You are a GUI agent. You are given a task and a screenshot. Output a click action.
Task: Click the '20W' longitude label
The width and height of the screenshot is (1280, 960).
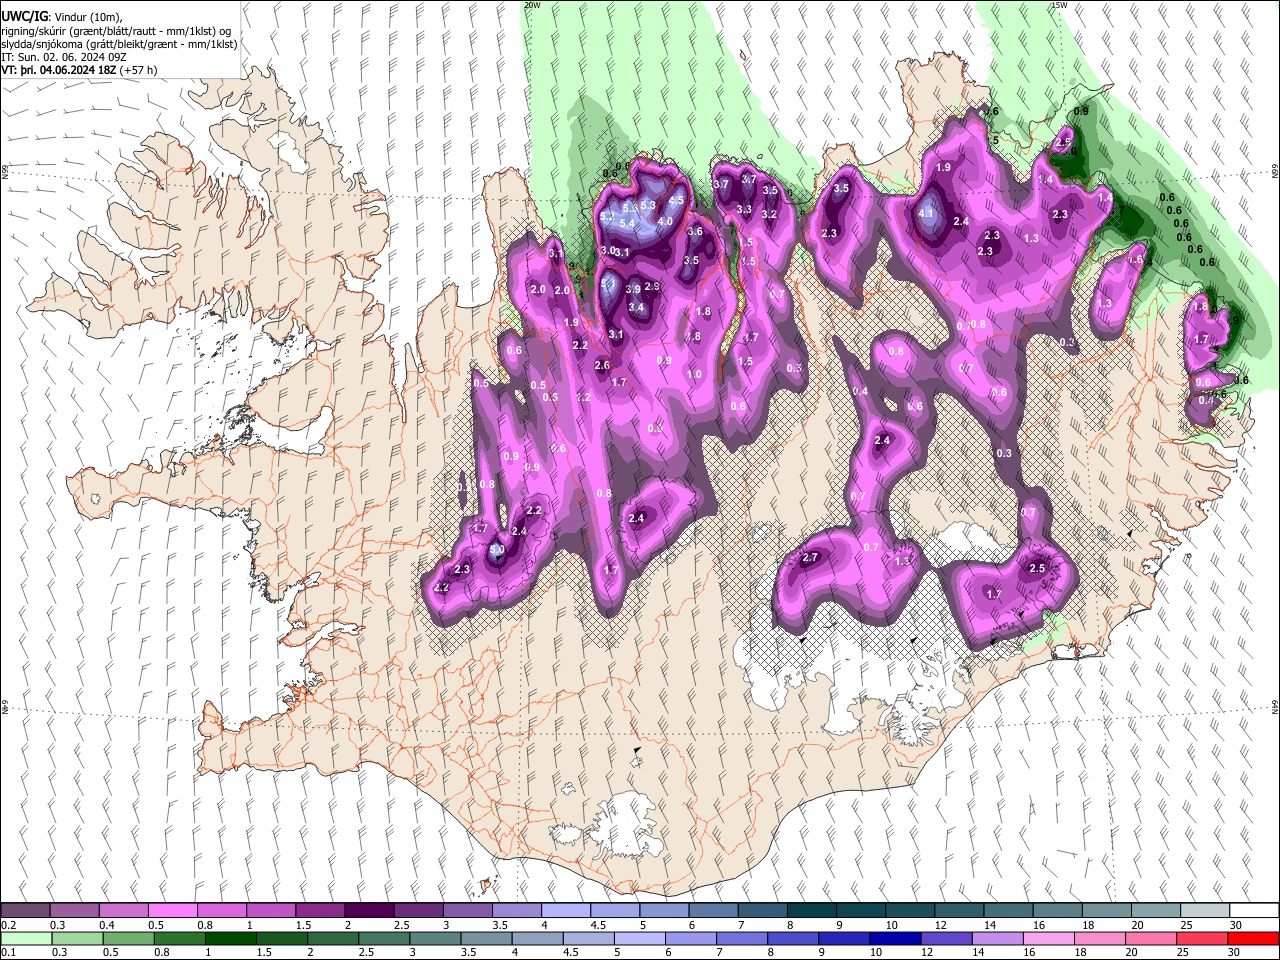pyautogui.click(x=532, y=5)
